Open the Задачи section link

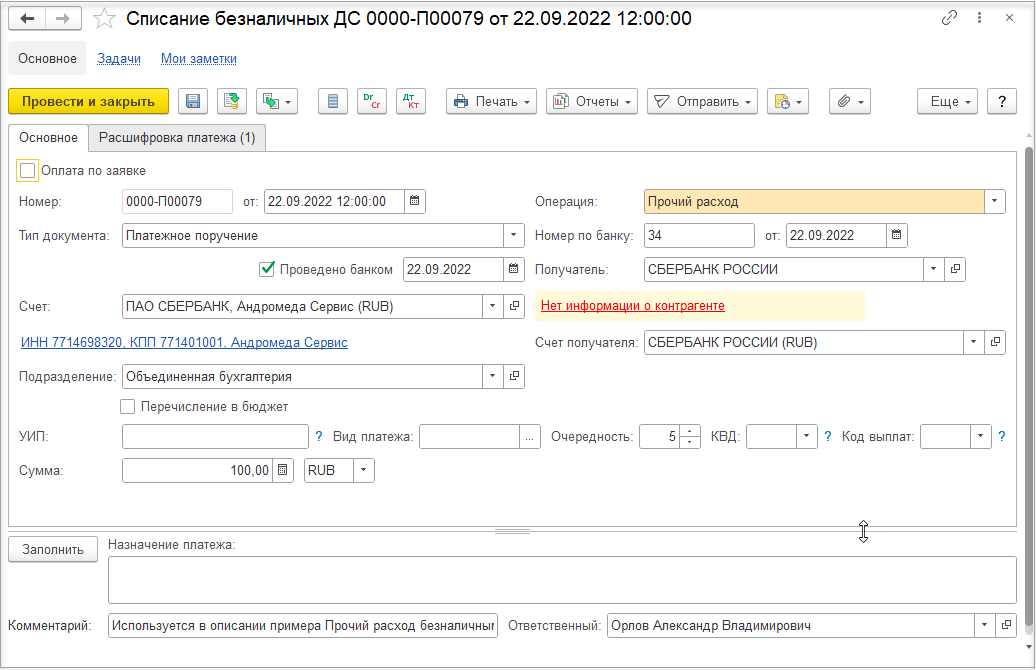119,58
